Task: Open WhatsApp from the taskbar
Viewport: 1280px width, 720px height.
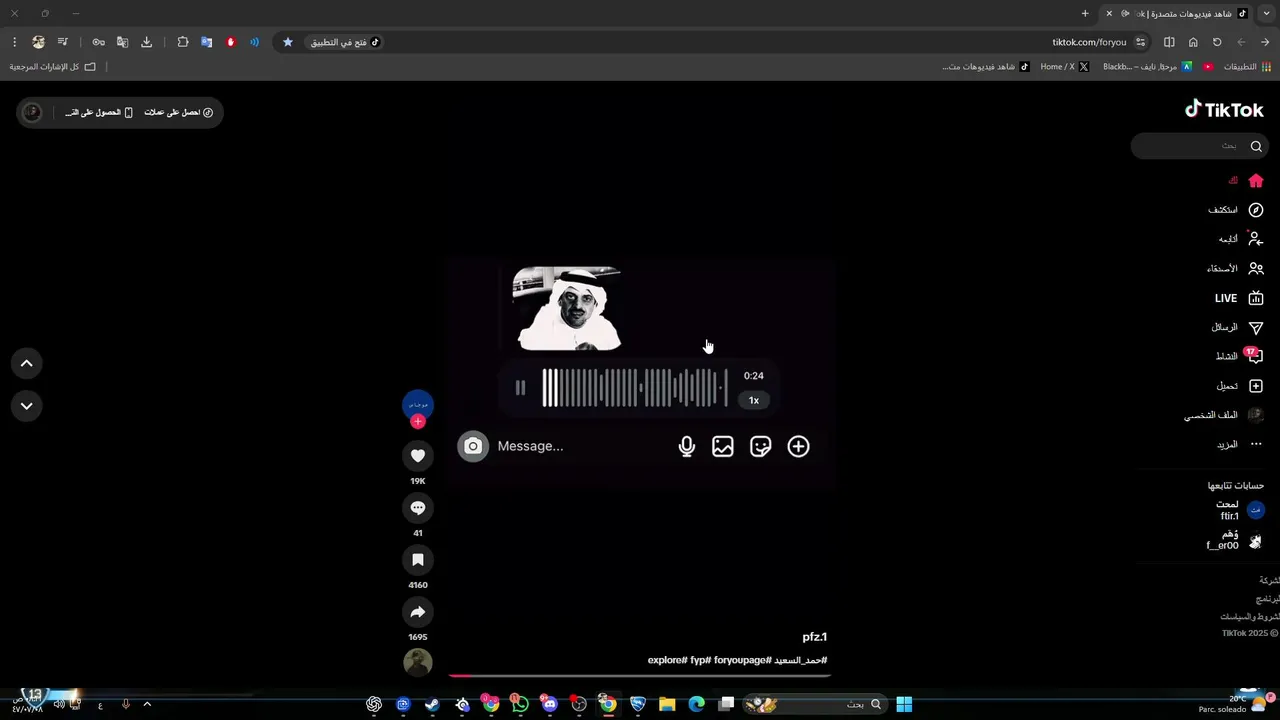Action: (520, 704)
